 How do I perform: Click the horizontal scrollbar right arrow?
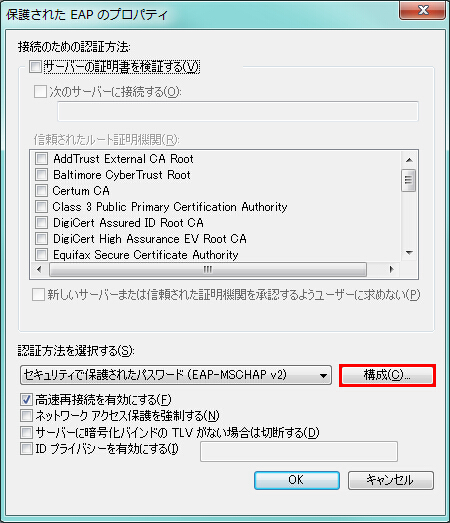pos(392,270)
